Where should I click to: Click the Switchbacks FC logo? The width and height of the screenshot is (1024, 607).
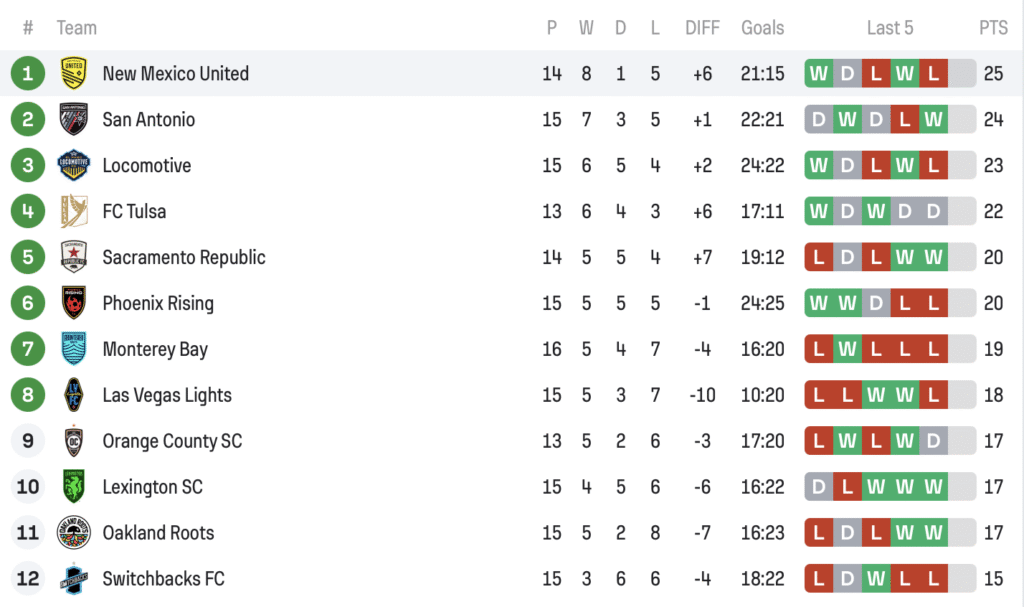click(x=74, y=578)
